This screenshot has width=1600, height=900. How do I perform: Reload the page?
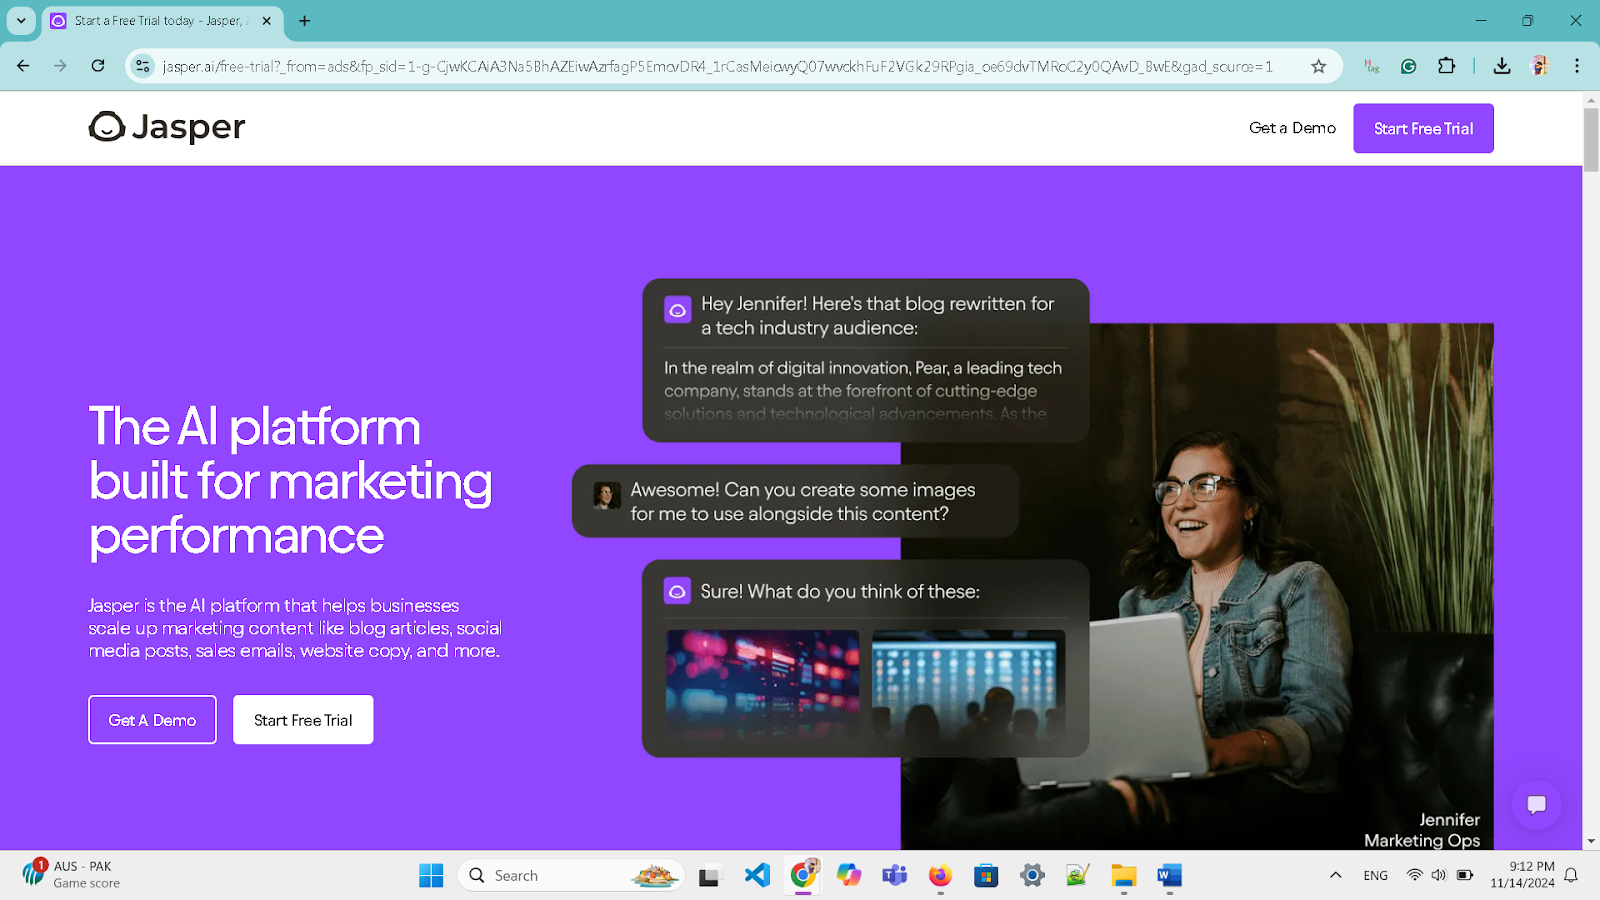[x=98, y=66]
